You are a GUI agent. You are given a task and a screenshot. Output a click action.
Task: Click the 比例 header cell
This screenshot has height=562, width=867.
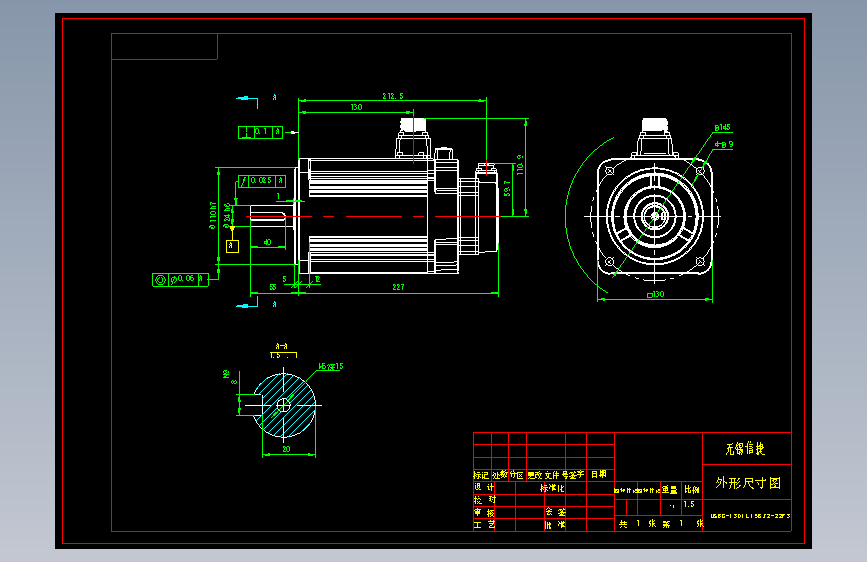tap(692, 490)
